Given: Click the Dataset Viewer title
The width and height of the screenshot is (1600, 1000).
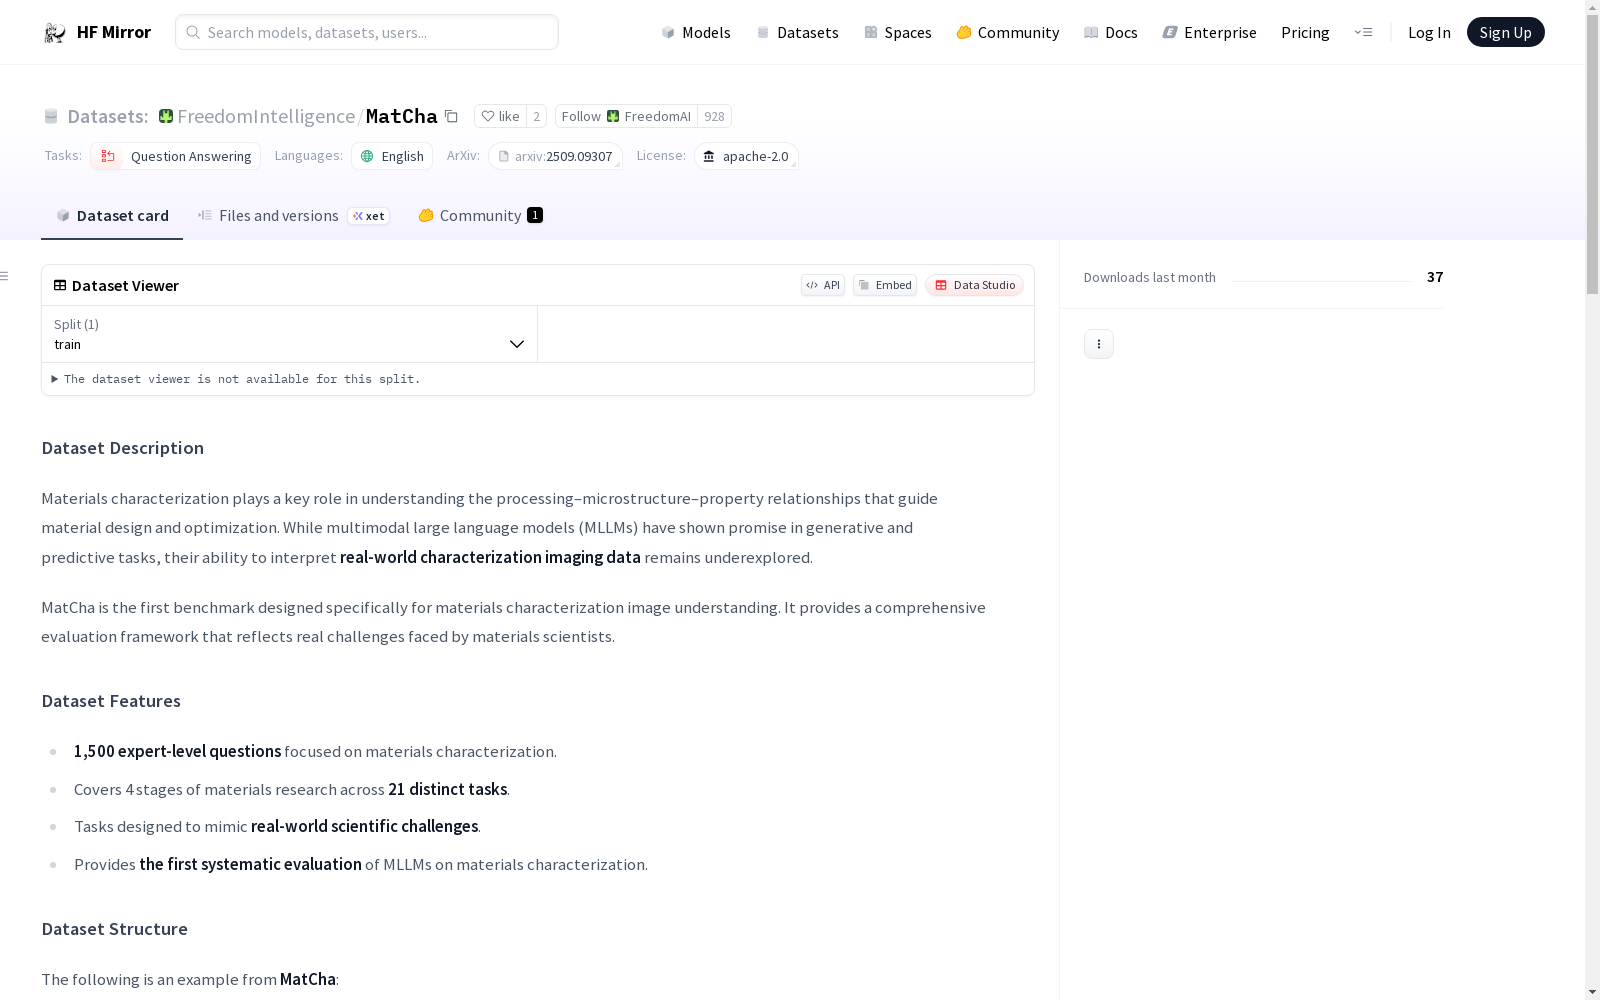Looking at the screenshot, I should click(125, 286).
